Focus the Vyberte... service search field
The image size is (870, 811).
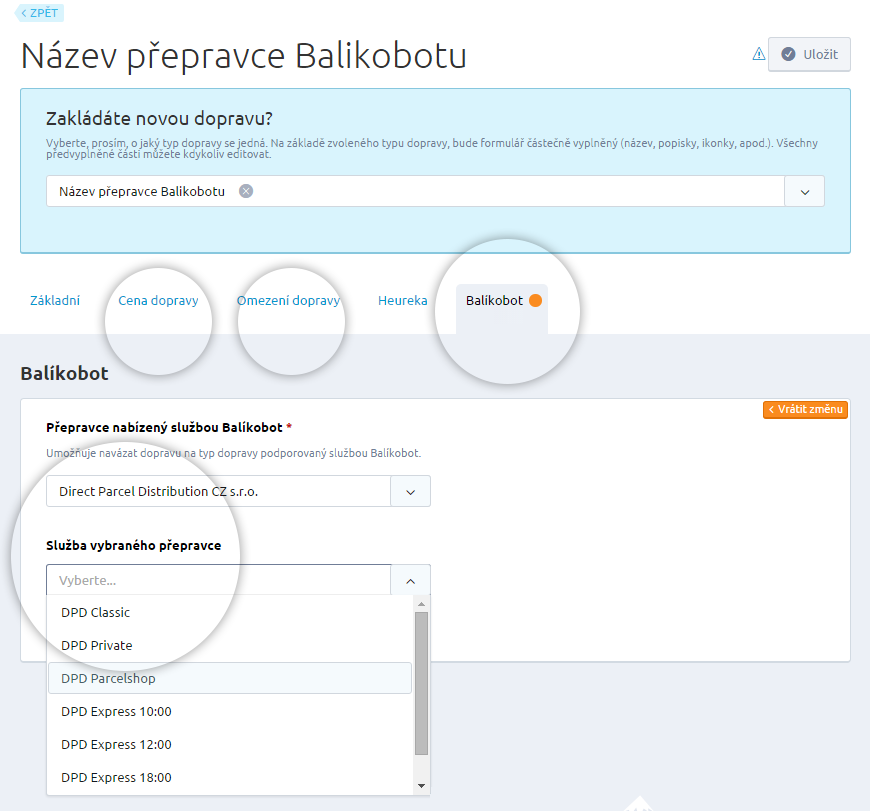click(219, 580)
